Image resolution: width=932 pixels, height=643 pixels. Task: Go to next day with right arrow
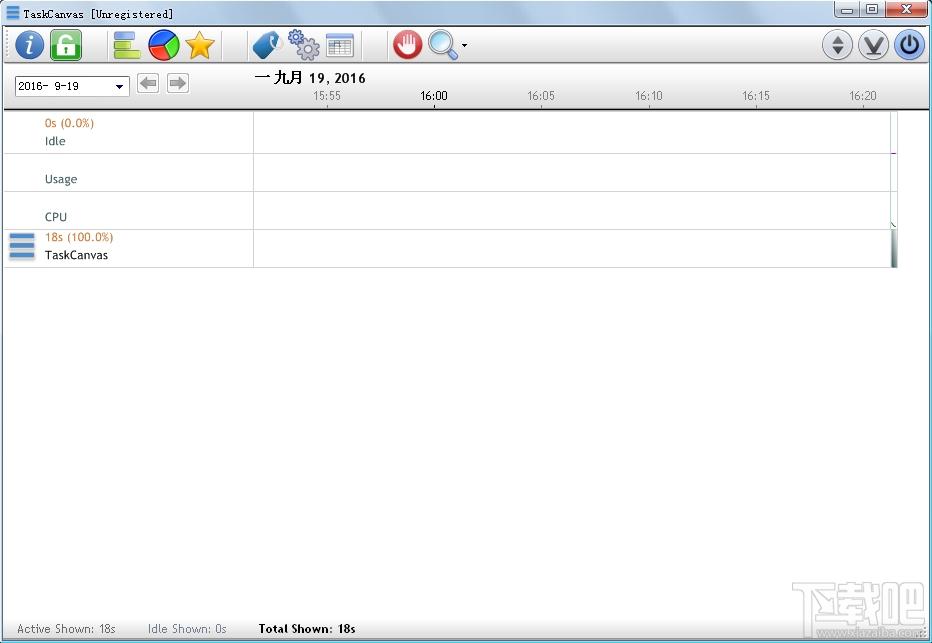tap(178, 83)
